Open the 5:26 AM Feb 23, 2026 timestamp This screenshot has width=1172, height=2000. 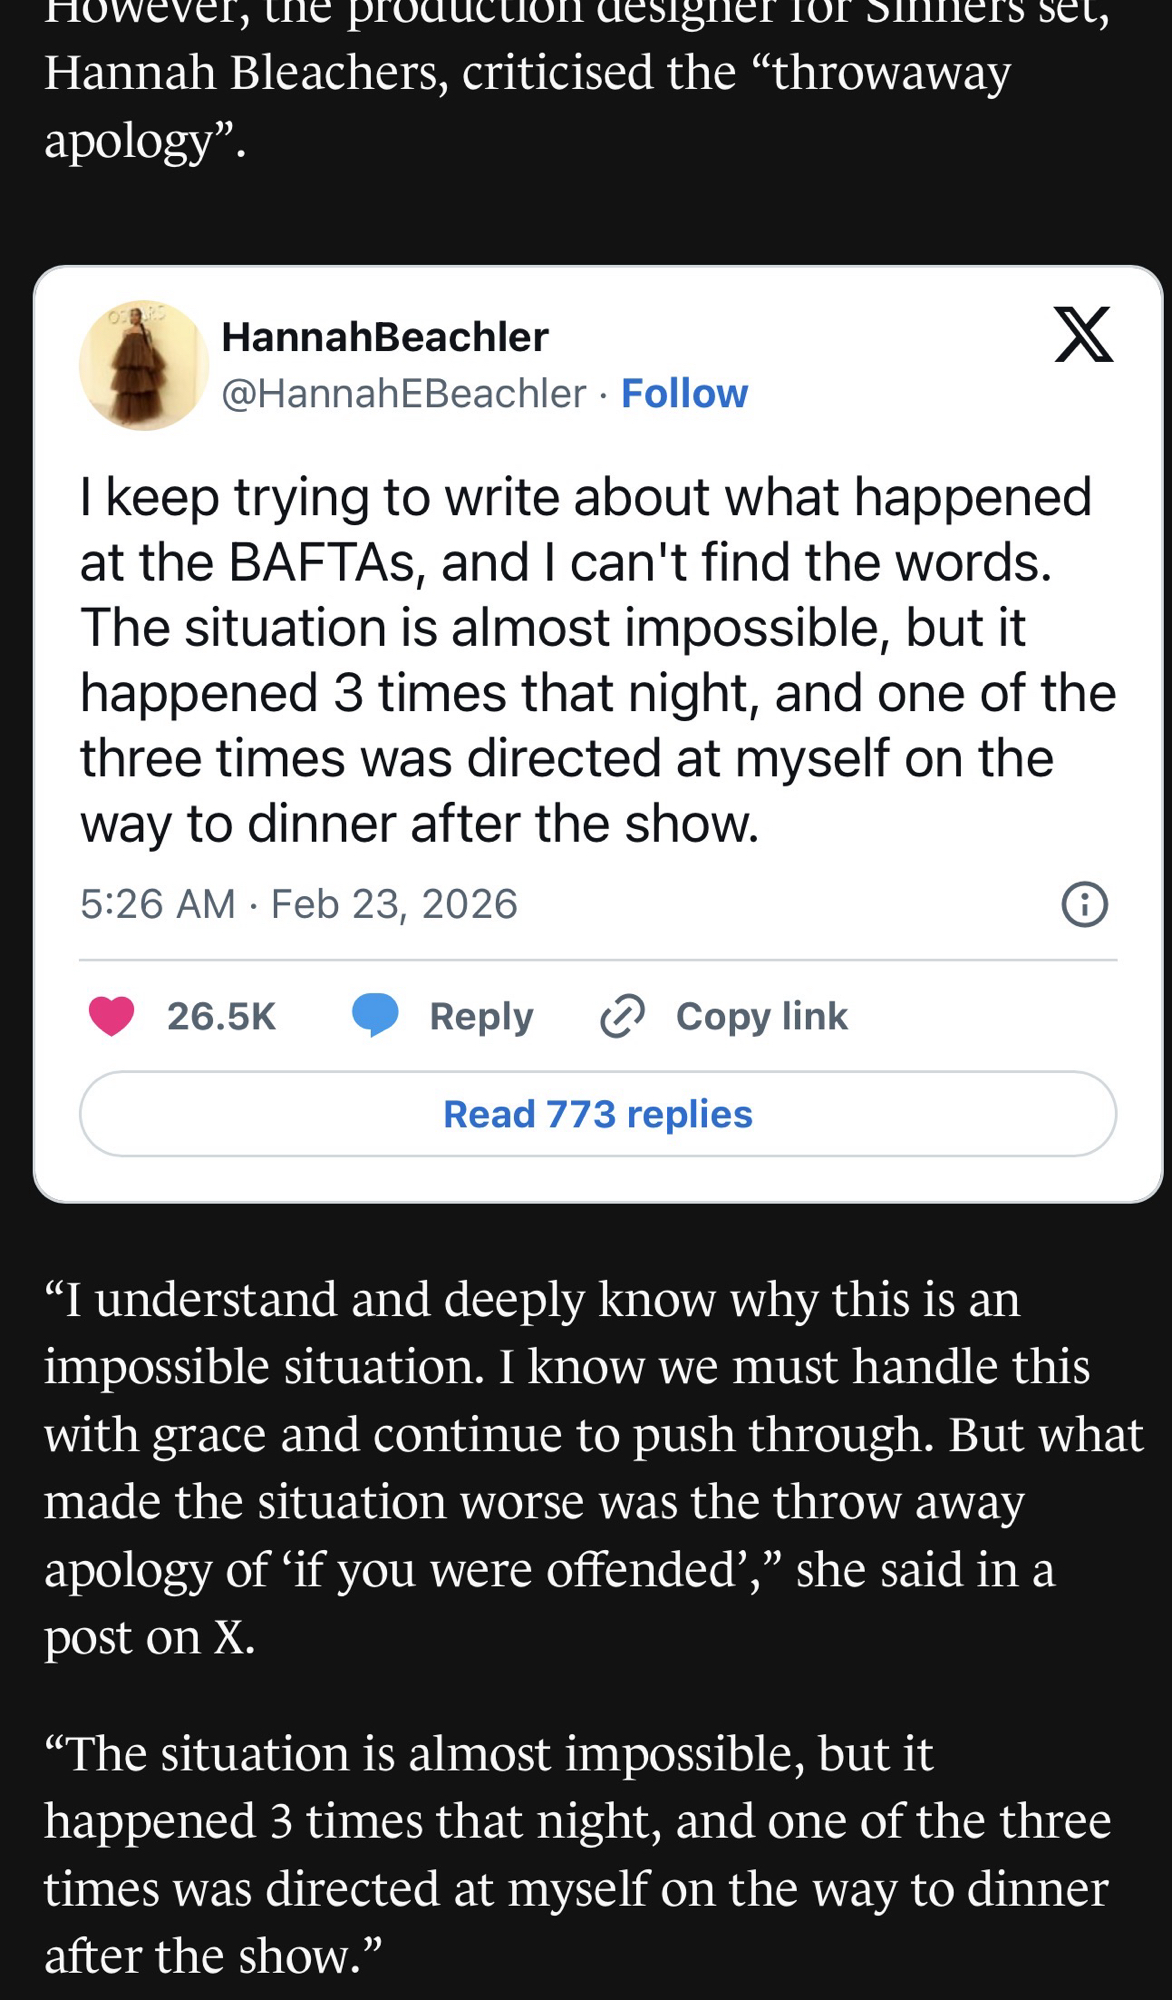[299, 904]
